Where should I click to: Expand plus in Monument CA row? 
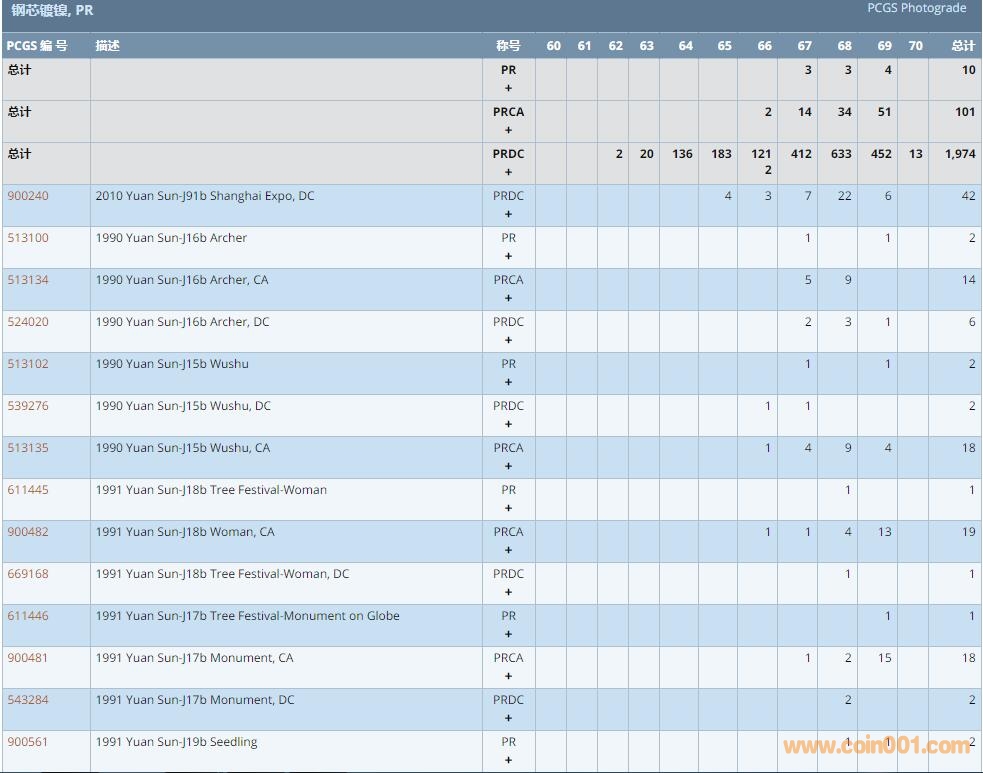click(x=508, y=676)
